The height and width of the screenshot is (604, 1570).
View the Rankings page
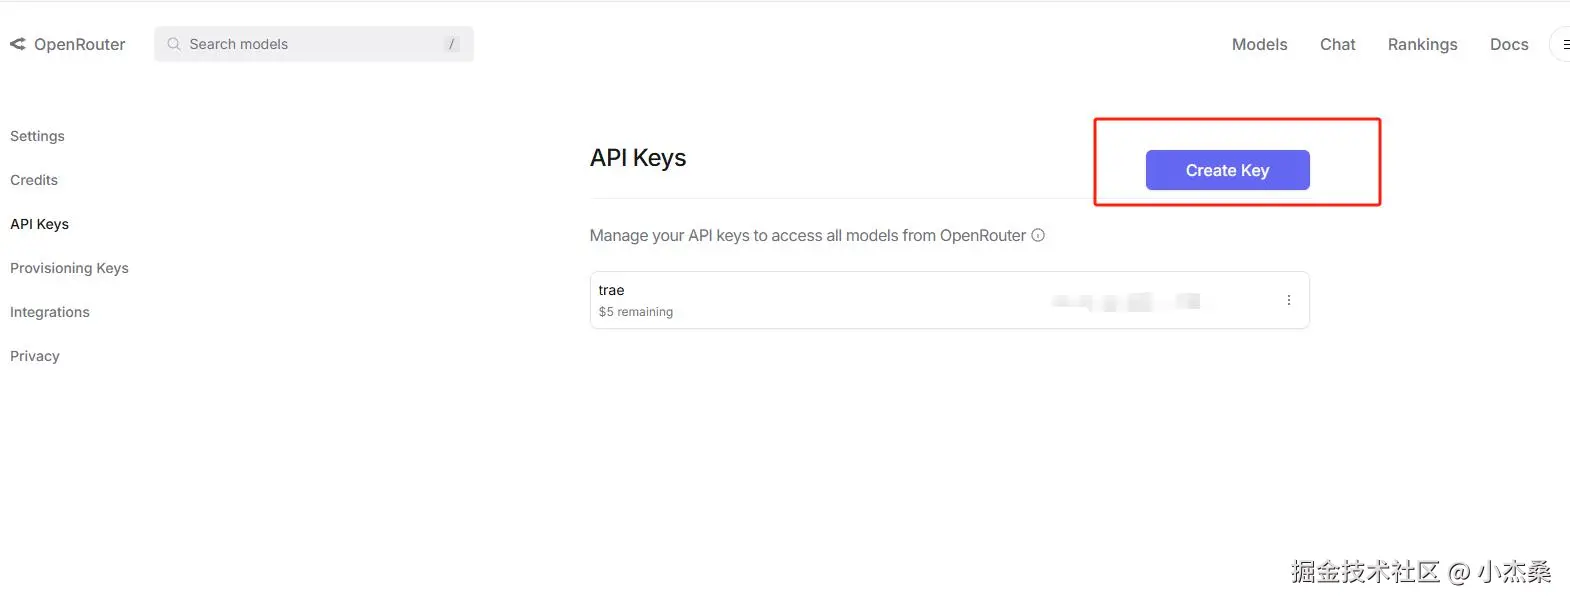1422,44
